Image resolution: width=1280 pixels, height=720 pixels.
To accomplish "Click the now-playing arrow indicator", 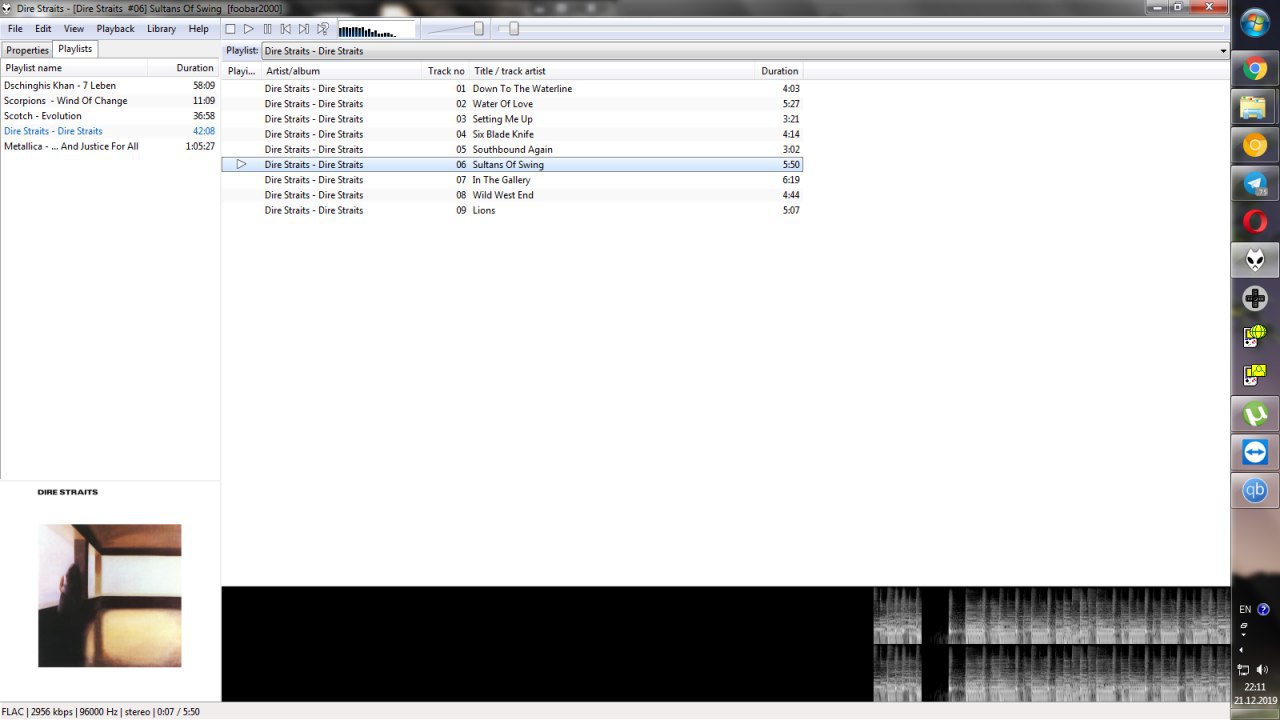I will click(x=241, y=164).
